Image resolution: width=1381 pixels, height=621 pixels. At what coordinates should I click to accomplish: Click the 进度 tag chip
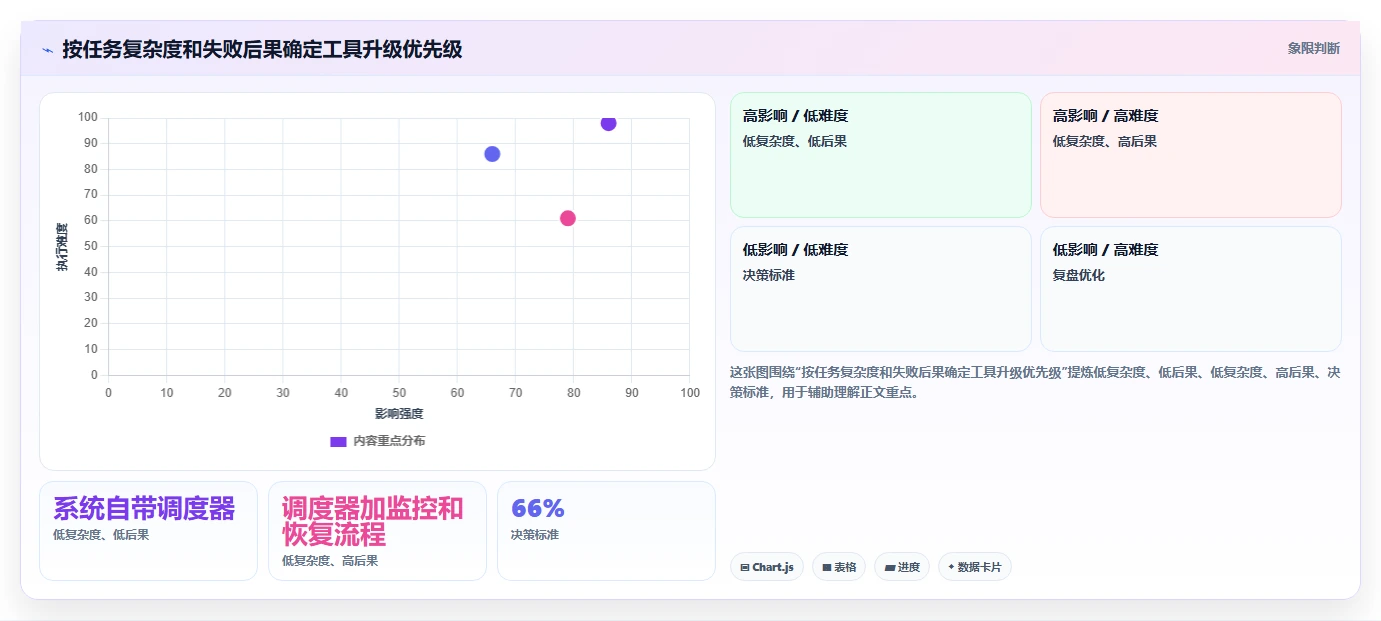(902, 567)
